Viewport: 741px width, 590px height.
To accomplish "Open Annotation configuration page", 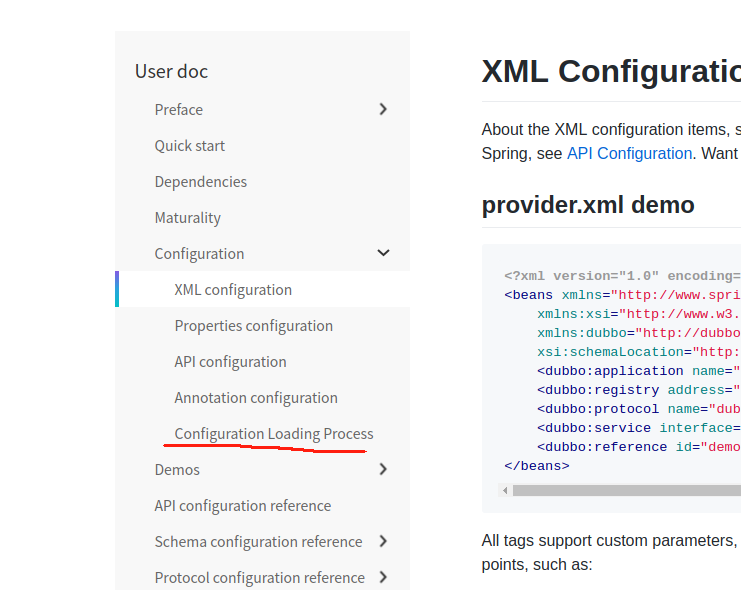I will pyautogui.click(x=256, y=398).
